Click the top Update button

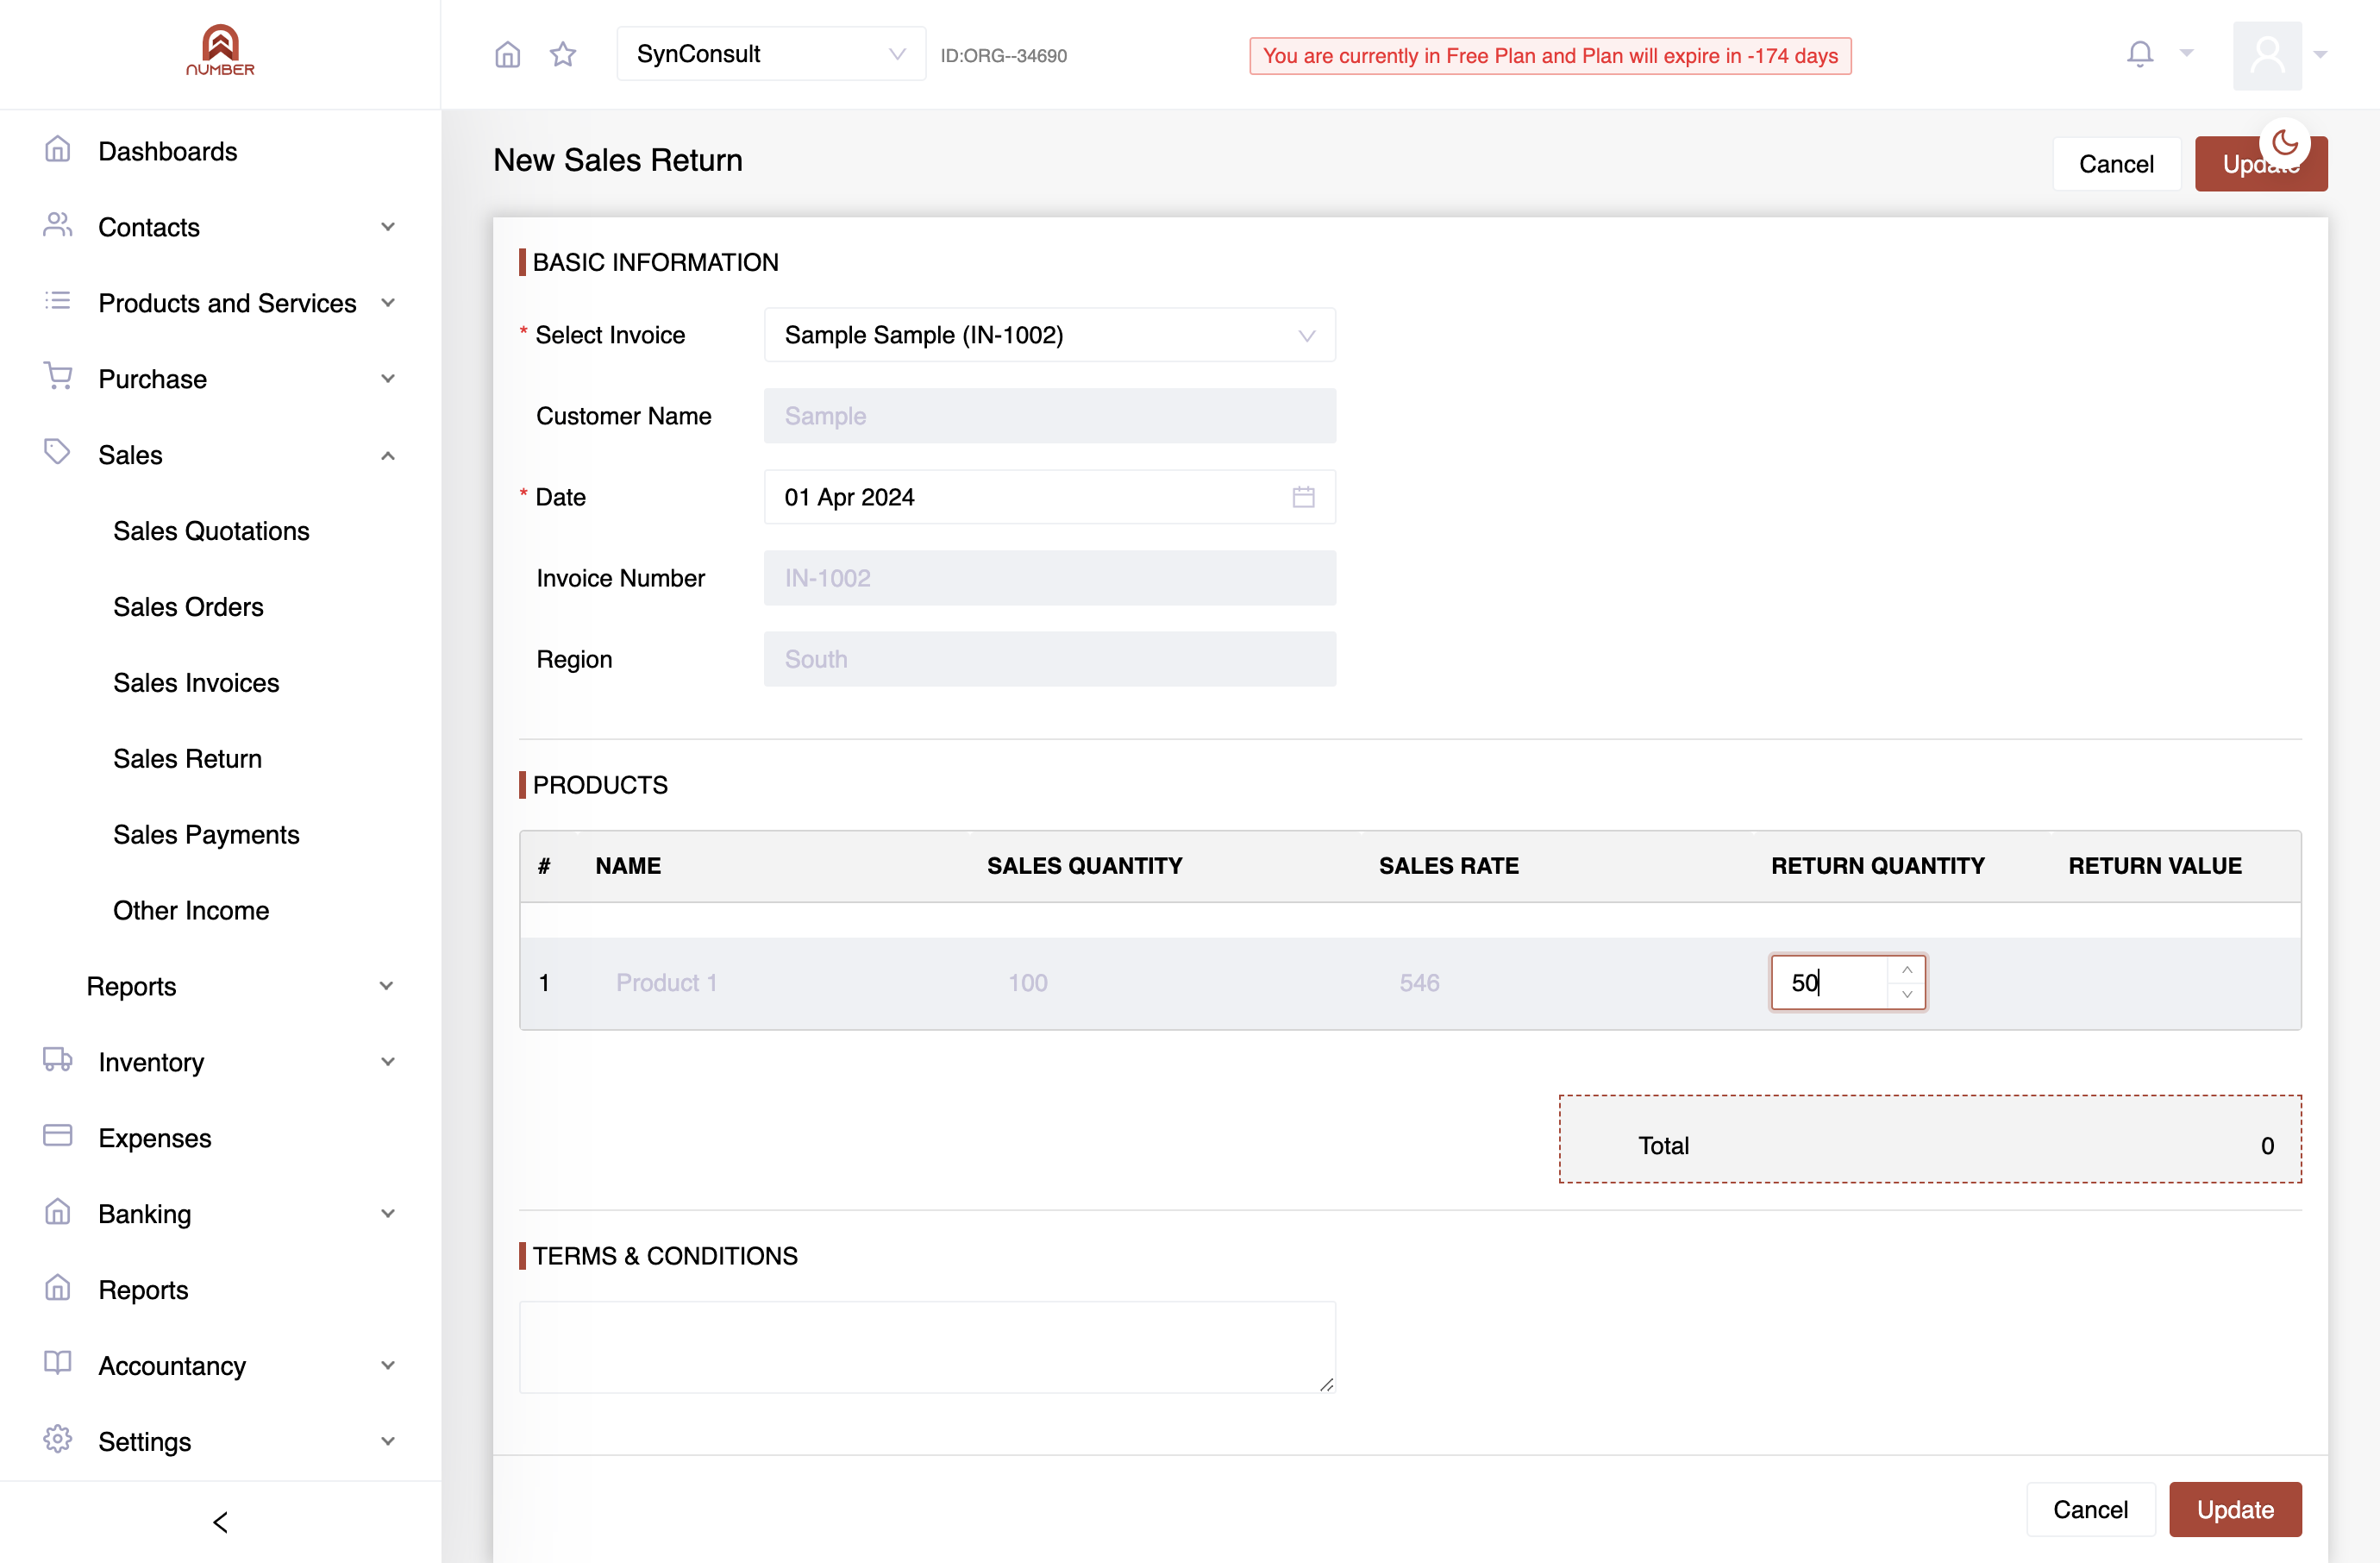(x=2260, y=164)
